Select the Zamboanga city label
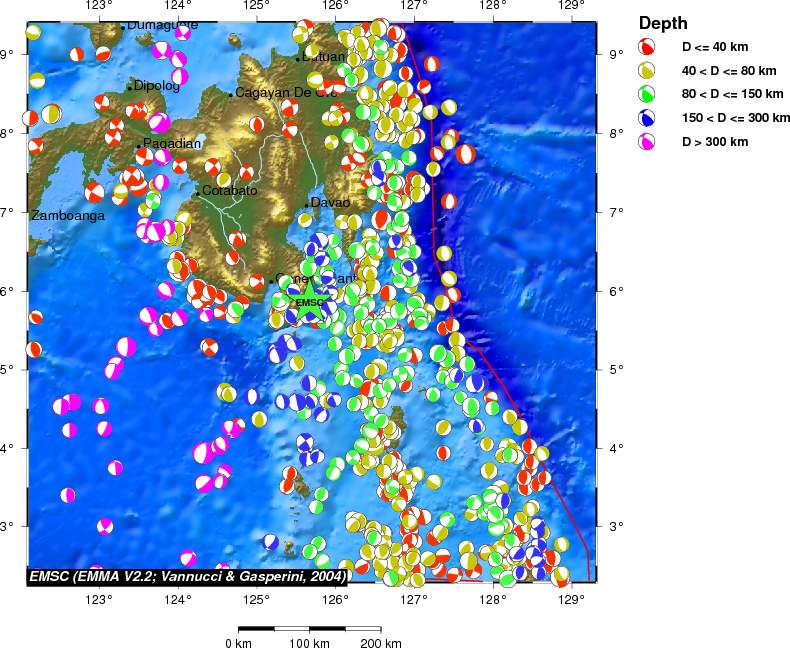The height and width of the screenshot is (648, 790). point(68,216)
